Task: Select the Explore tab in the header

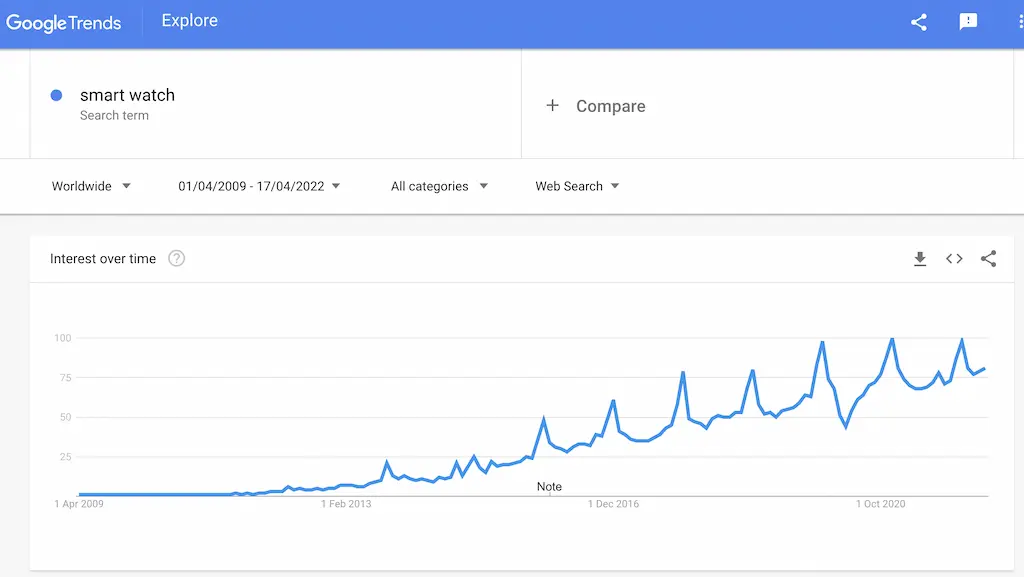Action: 189,21
